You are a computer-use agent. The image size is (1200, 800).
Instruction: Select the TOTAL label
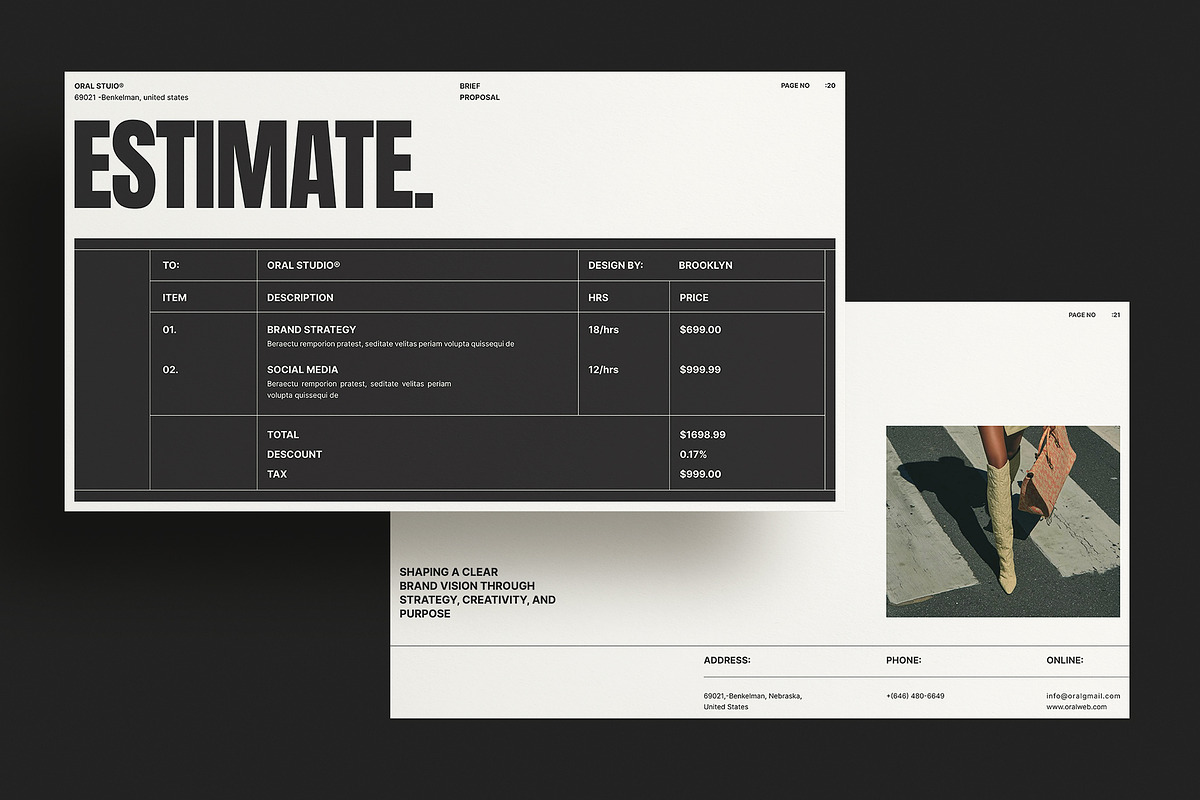click(x=283, y=435)
